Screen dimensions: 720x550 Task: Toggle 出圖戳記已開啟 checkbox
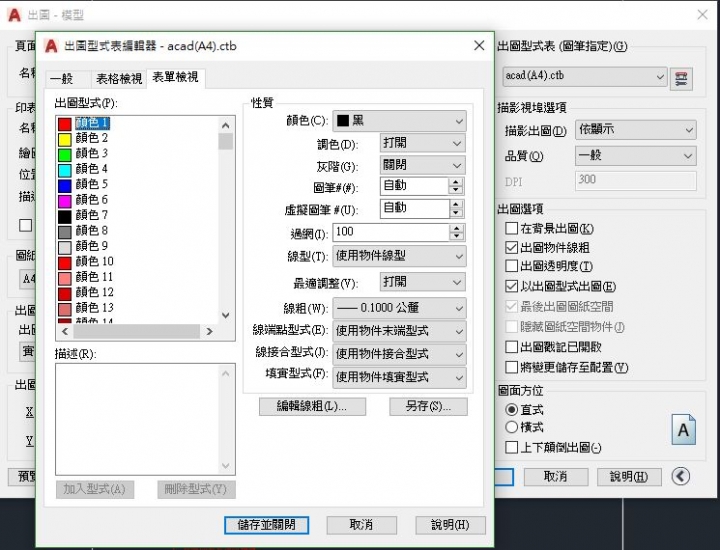coord(511,347)
